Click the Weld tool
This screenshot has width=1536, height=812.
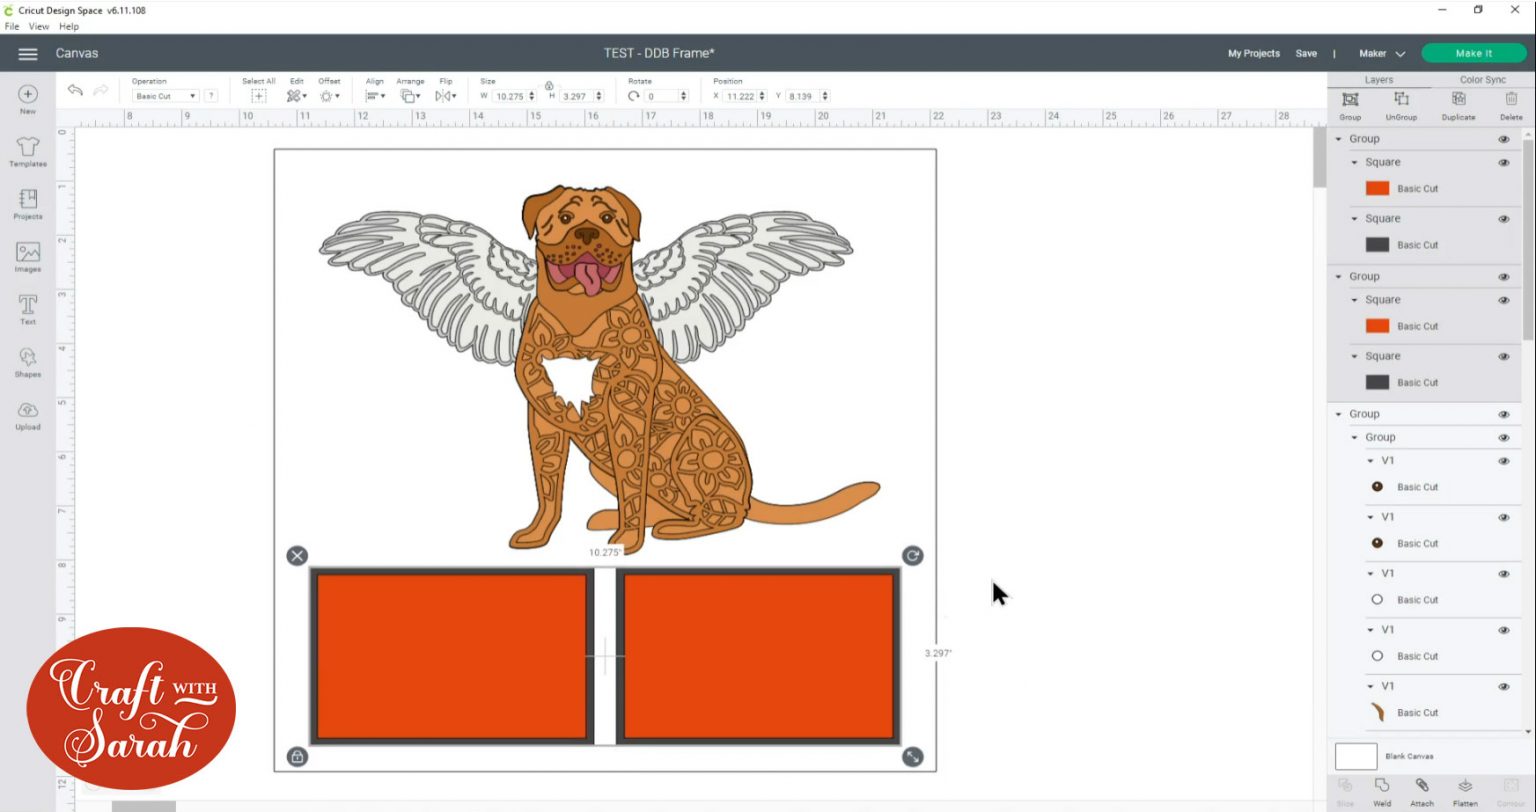tap(1382, 789)
